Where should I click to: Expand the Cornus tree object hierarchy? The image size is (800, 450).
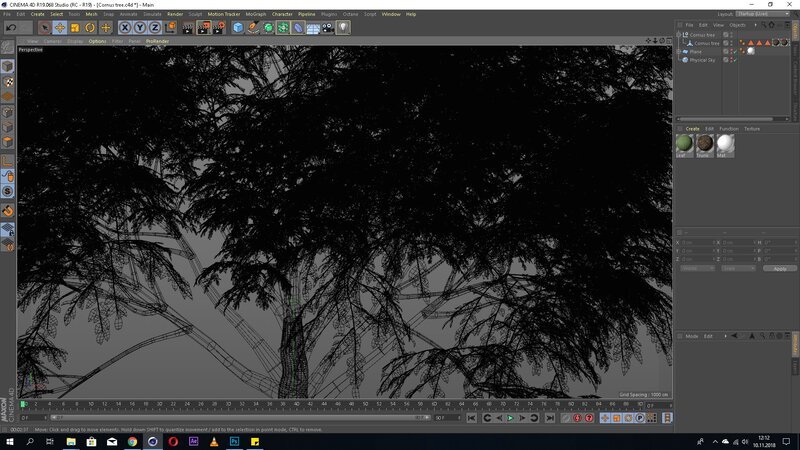coord(680,34)
